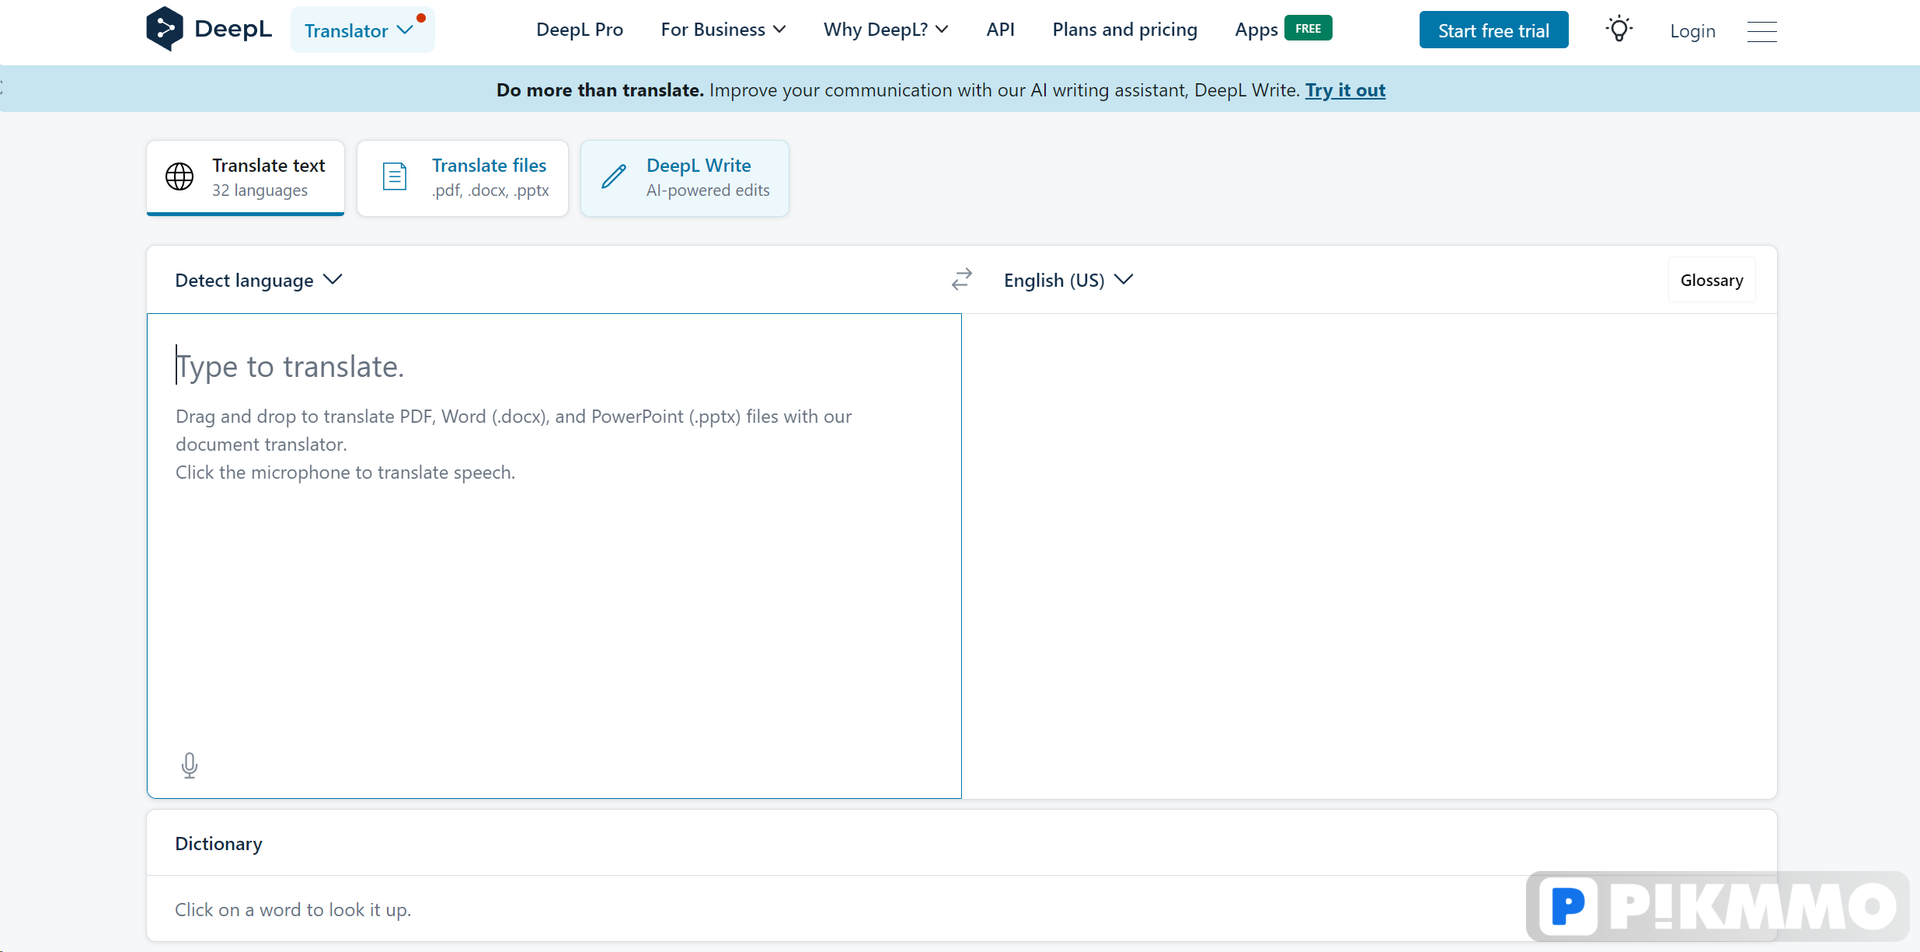The image size is (1920, 952).
Task: Click the Login link
Action: (x=1692, y=31)
